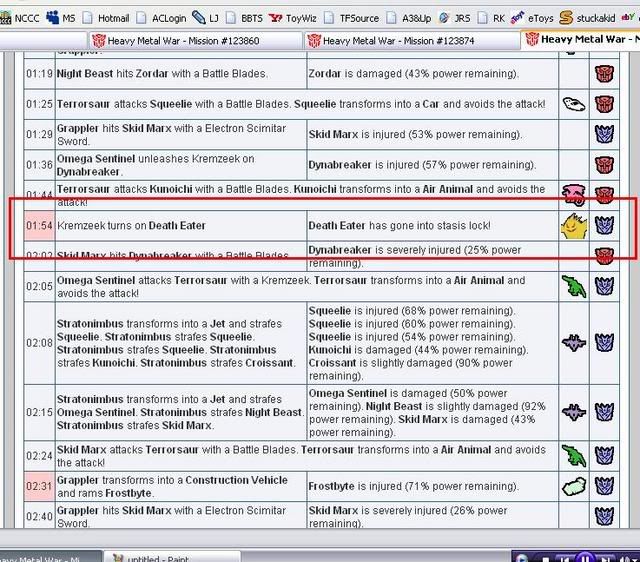Open the RK bookmark
The width and height of the screenshot is (640, 562).
(x=491, y=18)
